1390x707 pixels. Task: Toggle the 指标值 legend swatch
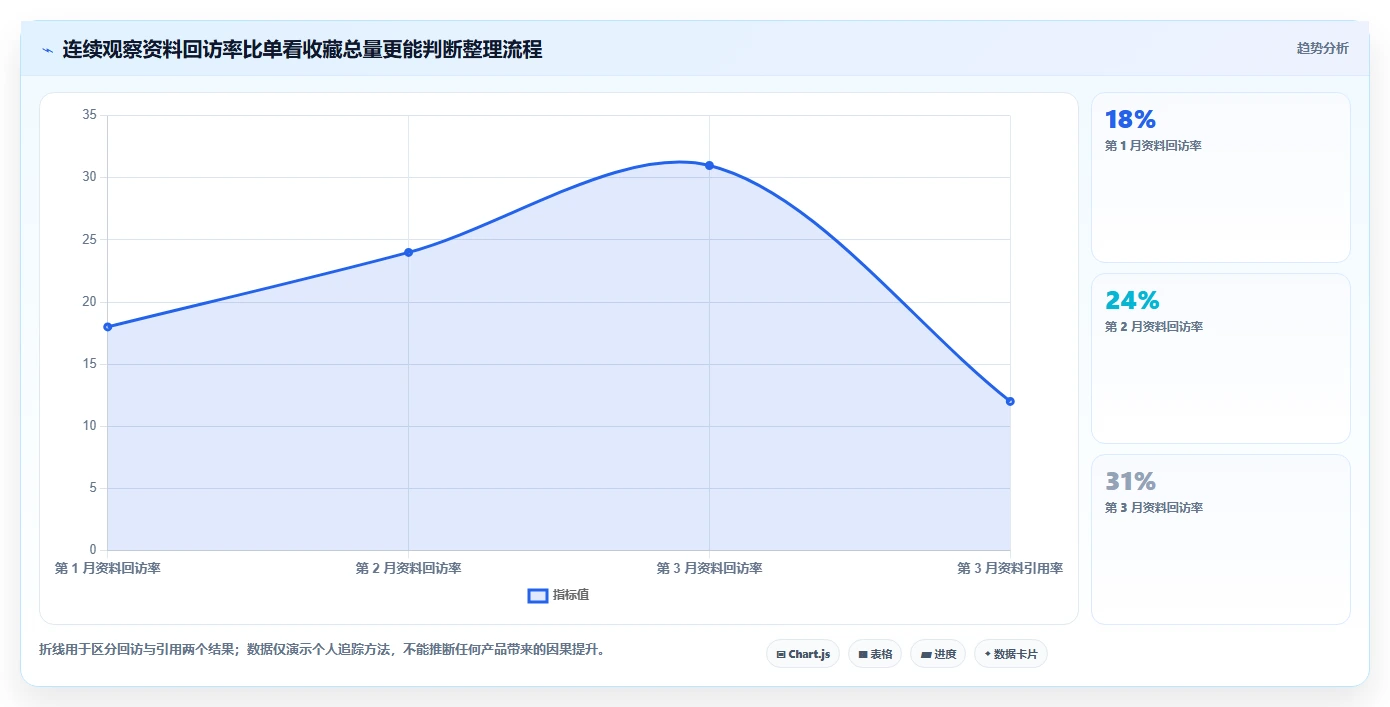click(538, 595)
